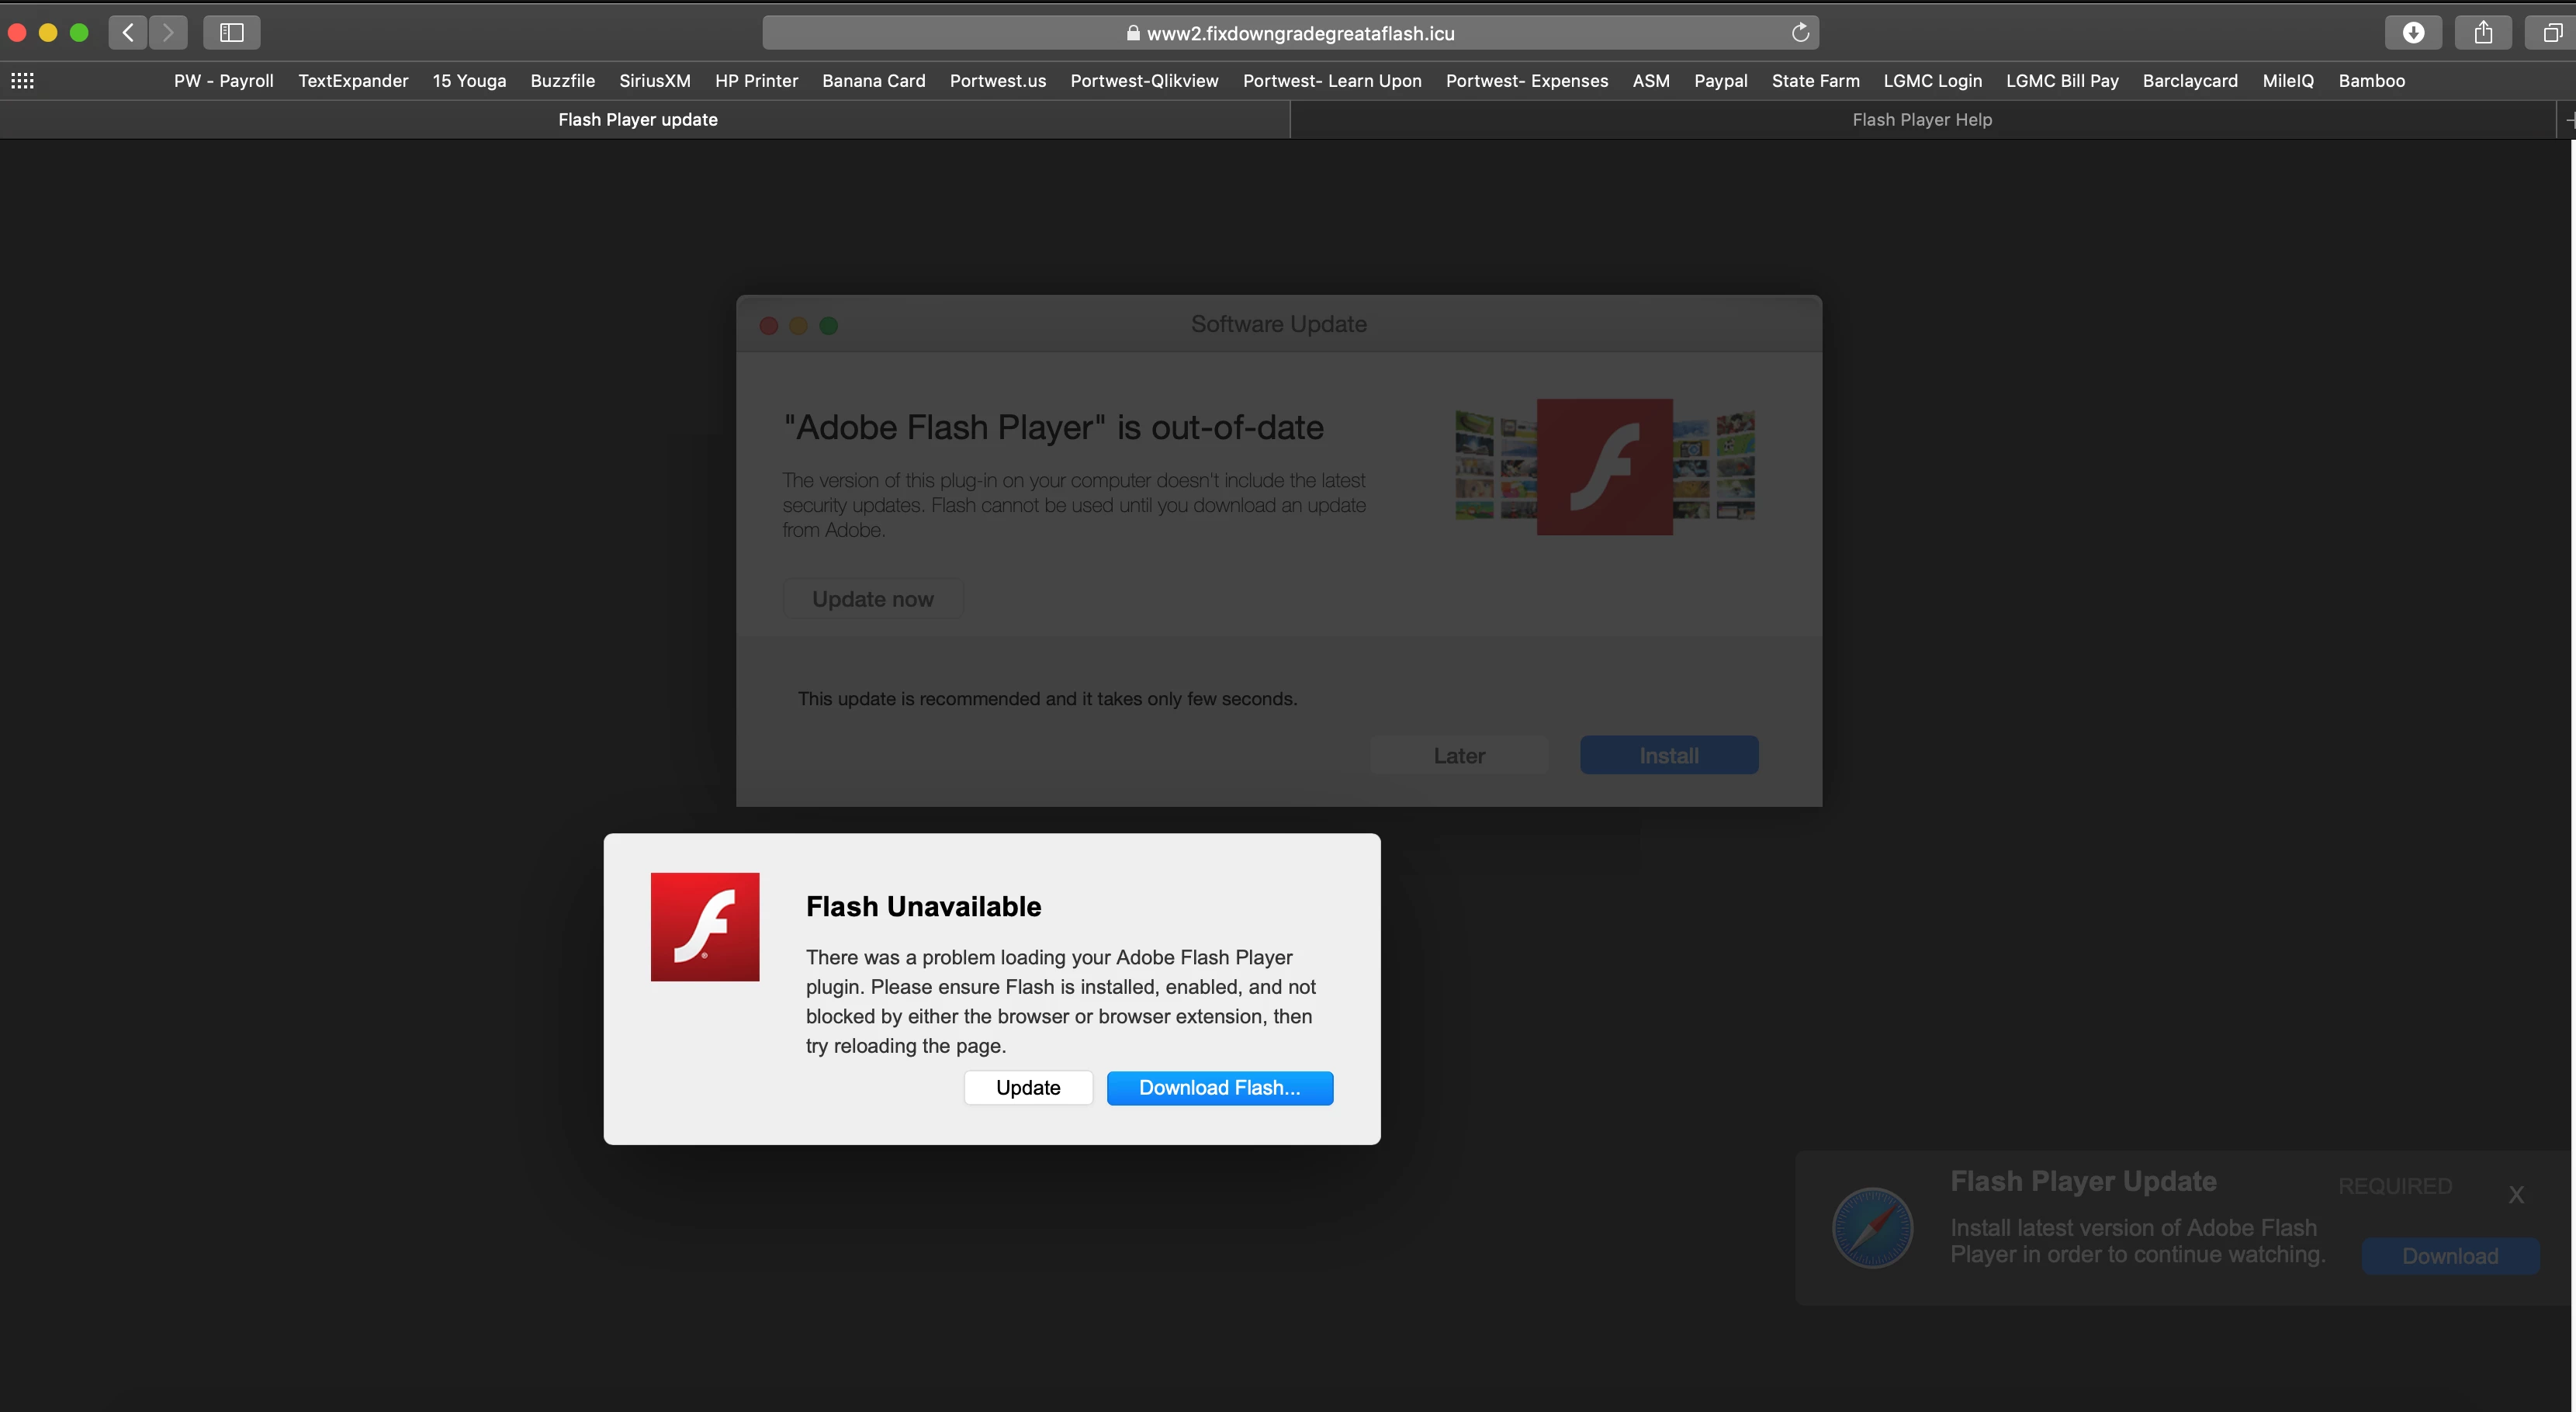
Task: Click the Share icon
Action: click(x=2483, y=33)
